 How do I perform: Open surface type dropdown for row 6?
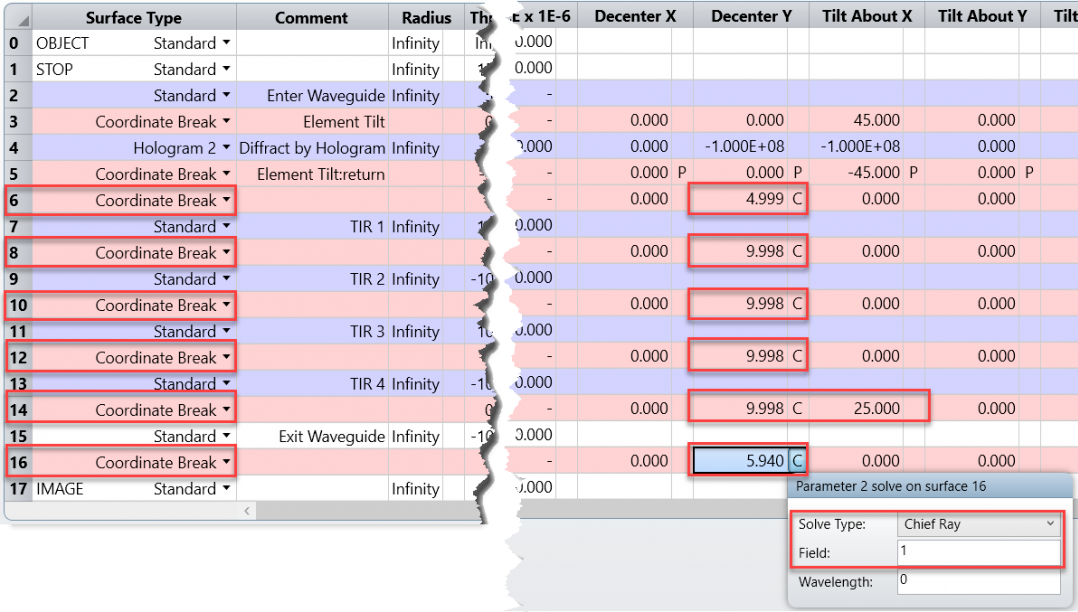pos(226,200)
